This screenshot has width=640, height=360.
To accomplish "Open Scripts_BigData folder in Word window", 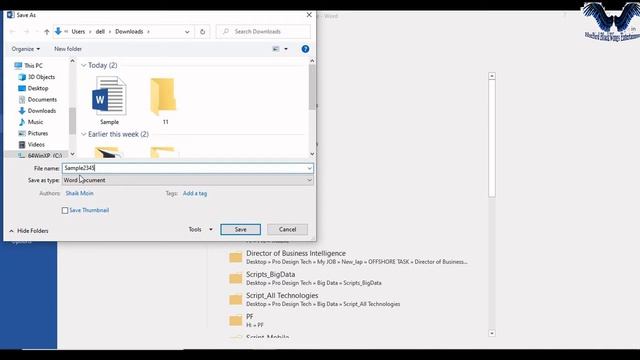I will pyautogui.click(x=305, y=278).
